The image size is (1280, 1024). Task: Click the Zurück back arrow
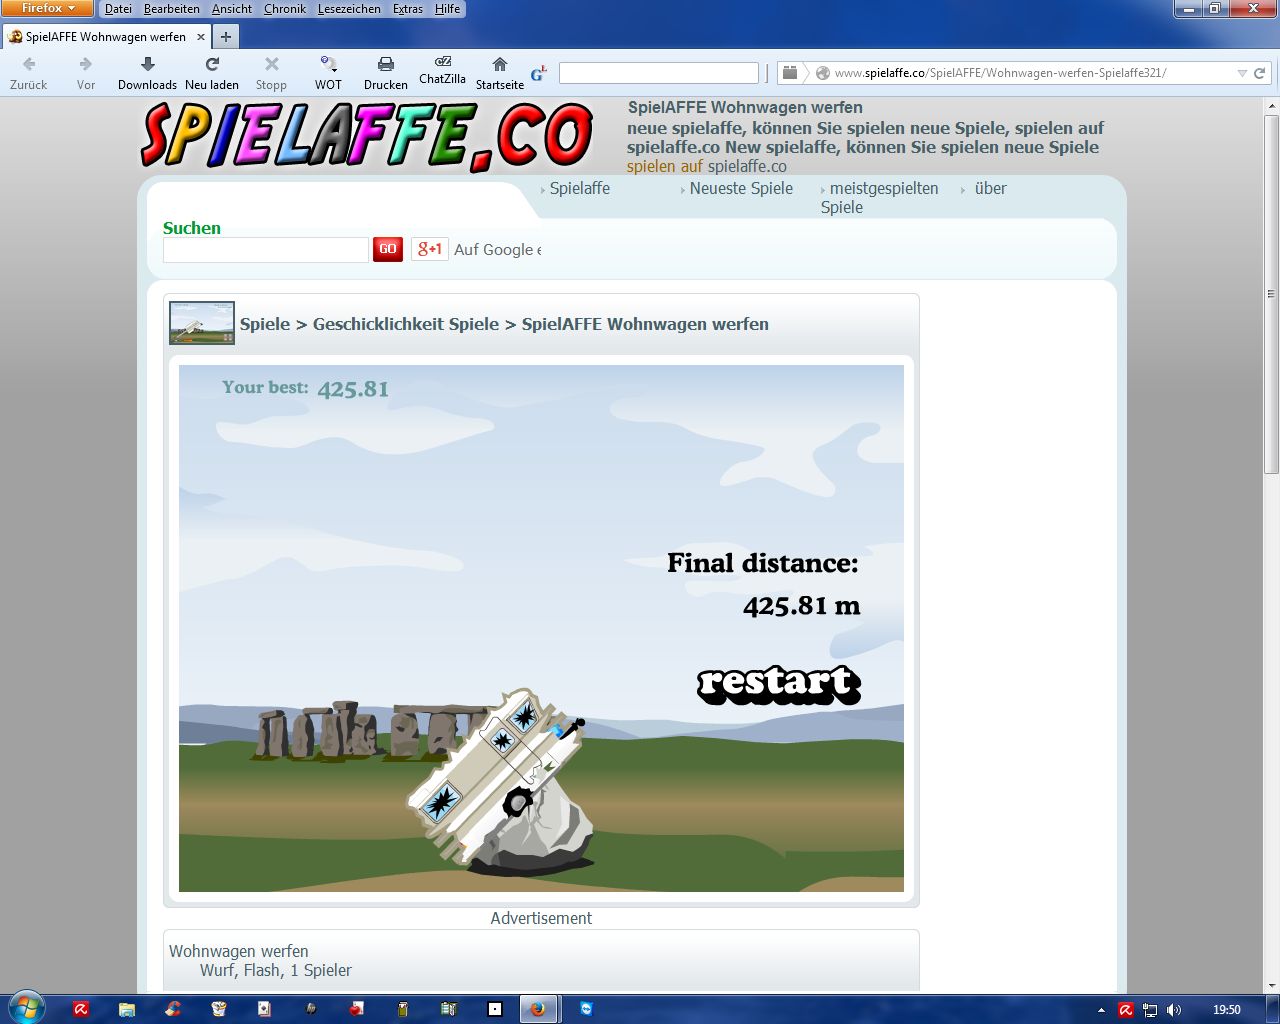tap(28, 65)
